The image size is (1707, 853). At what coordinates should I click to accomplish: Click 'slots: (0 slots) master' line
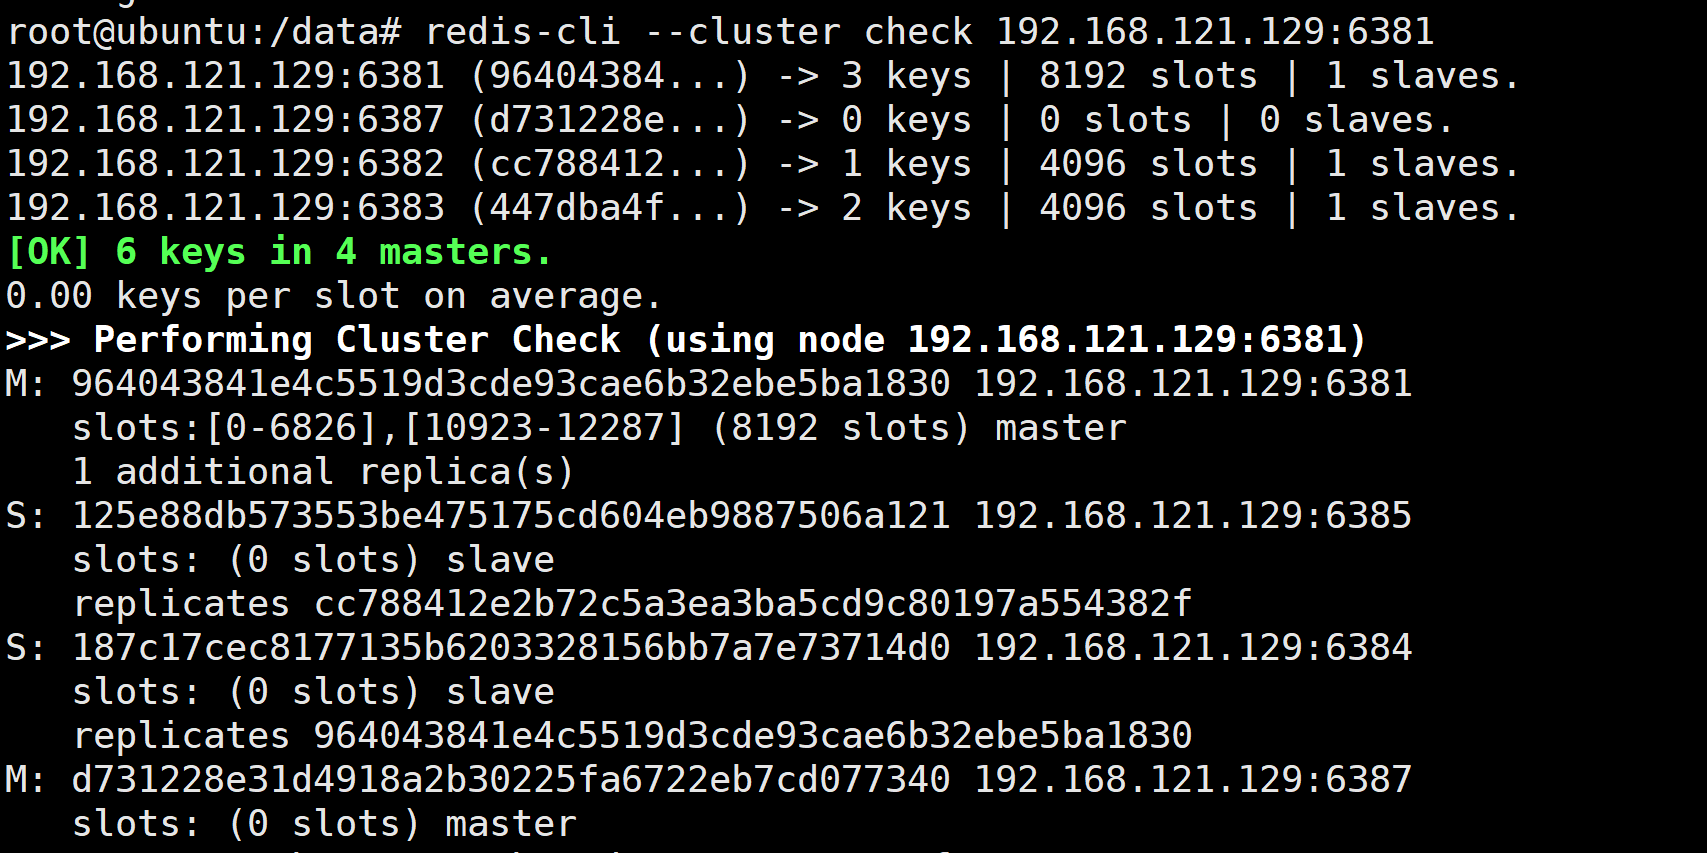click(324, 824)
